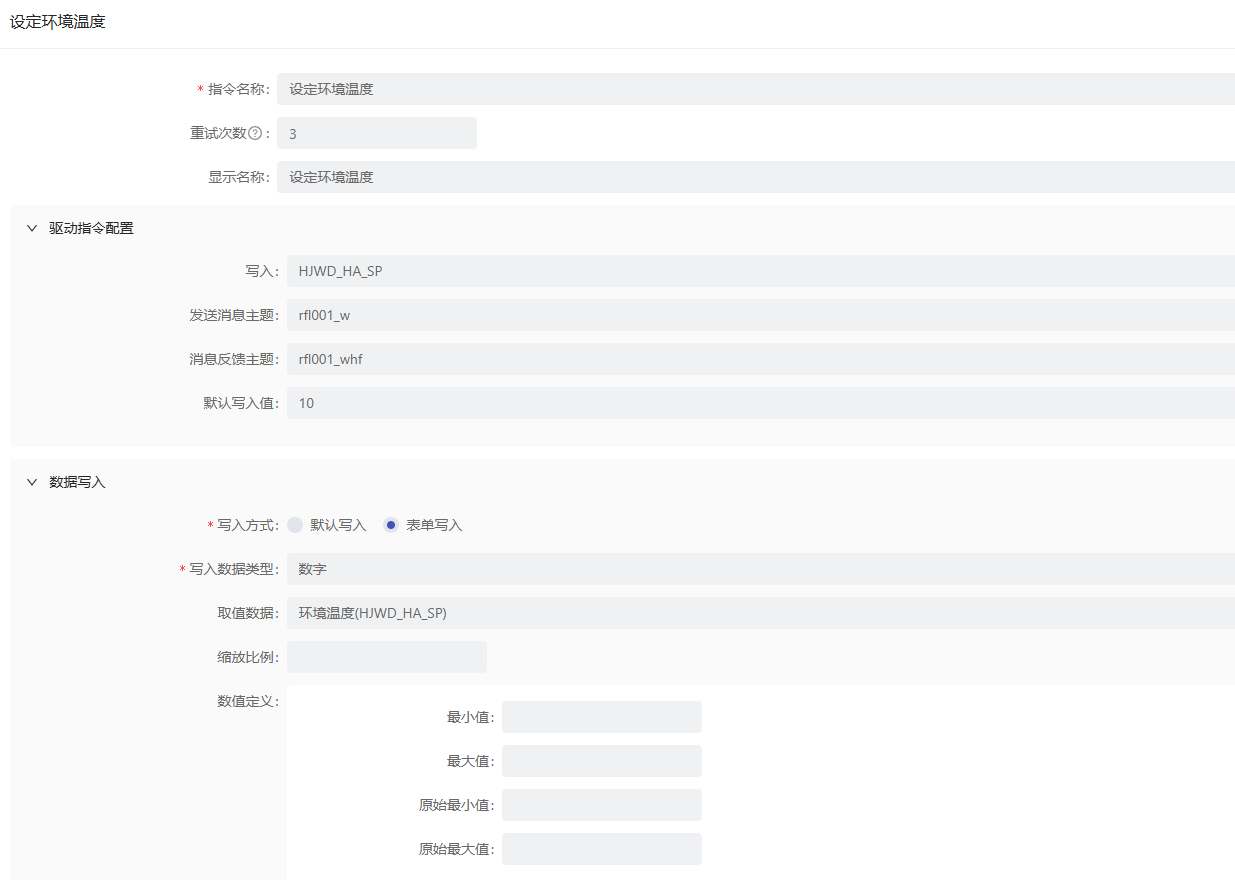The image size is (1235, 880).
Task: Click the 消息反馈主题 field rfl001_whf
Action: (761, 359)
